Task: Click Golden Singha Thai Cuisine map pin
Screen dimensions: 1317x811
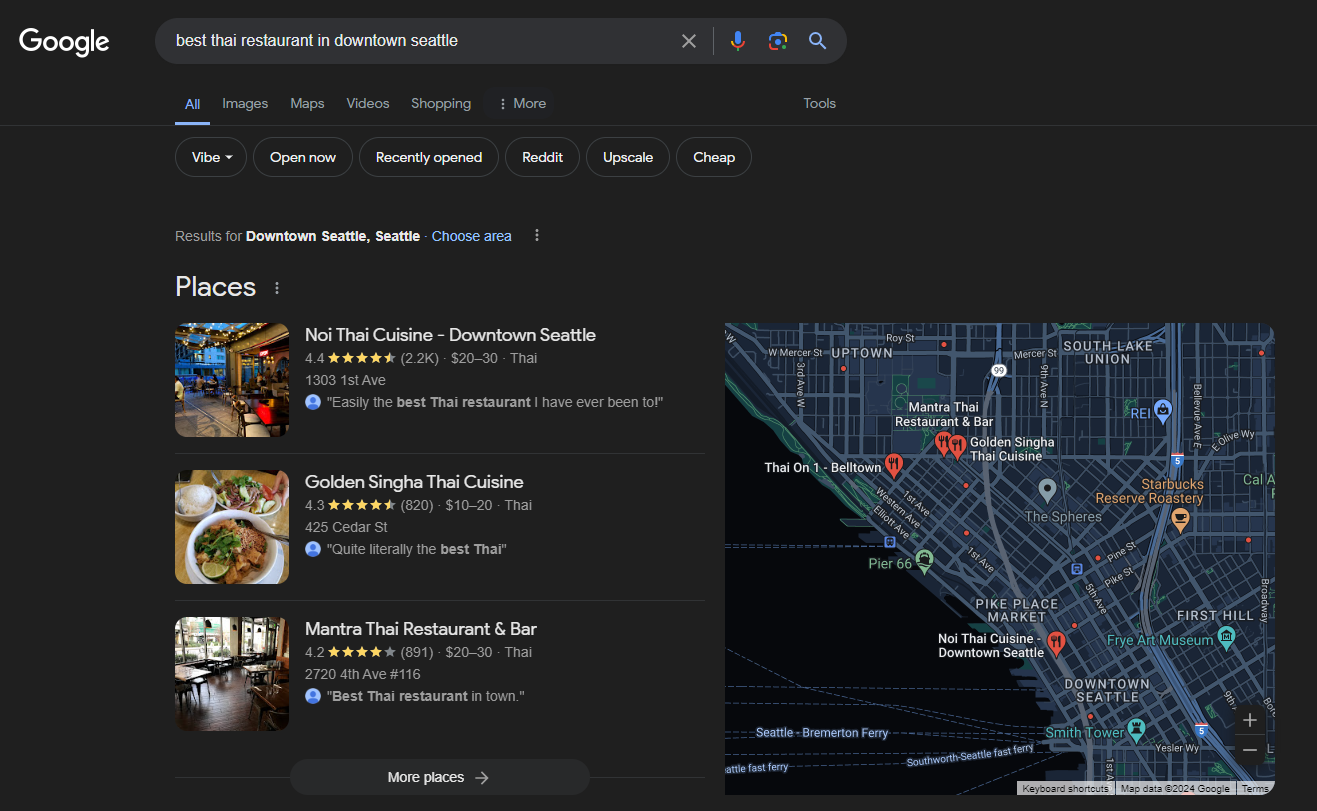Action: pos(958,446)
